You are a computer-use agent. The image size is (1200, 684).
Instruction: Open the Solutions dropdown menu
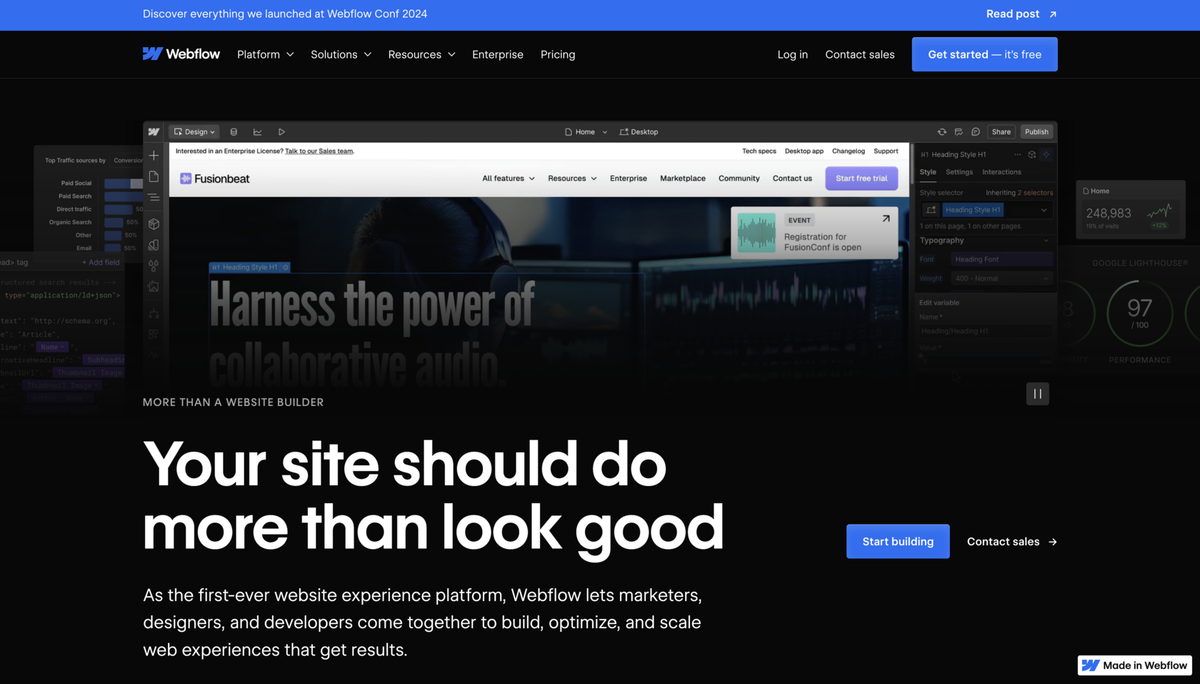tap(341, 54)
